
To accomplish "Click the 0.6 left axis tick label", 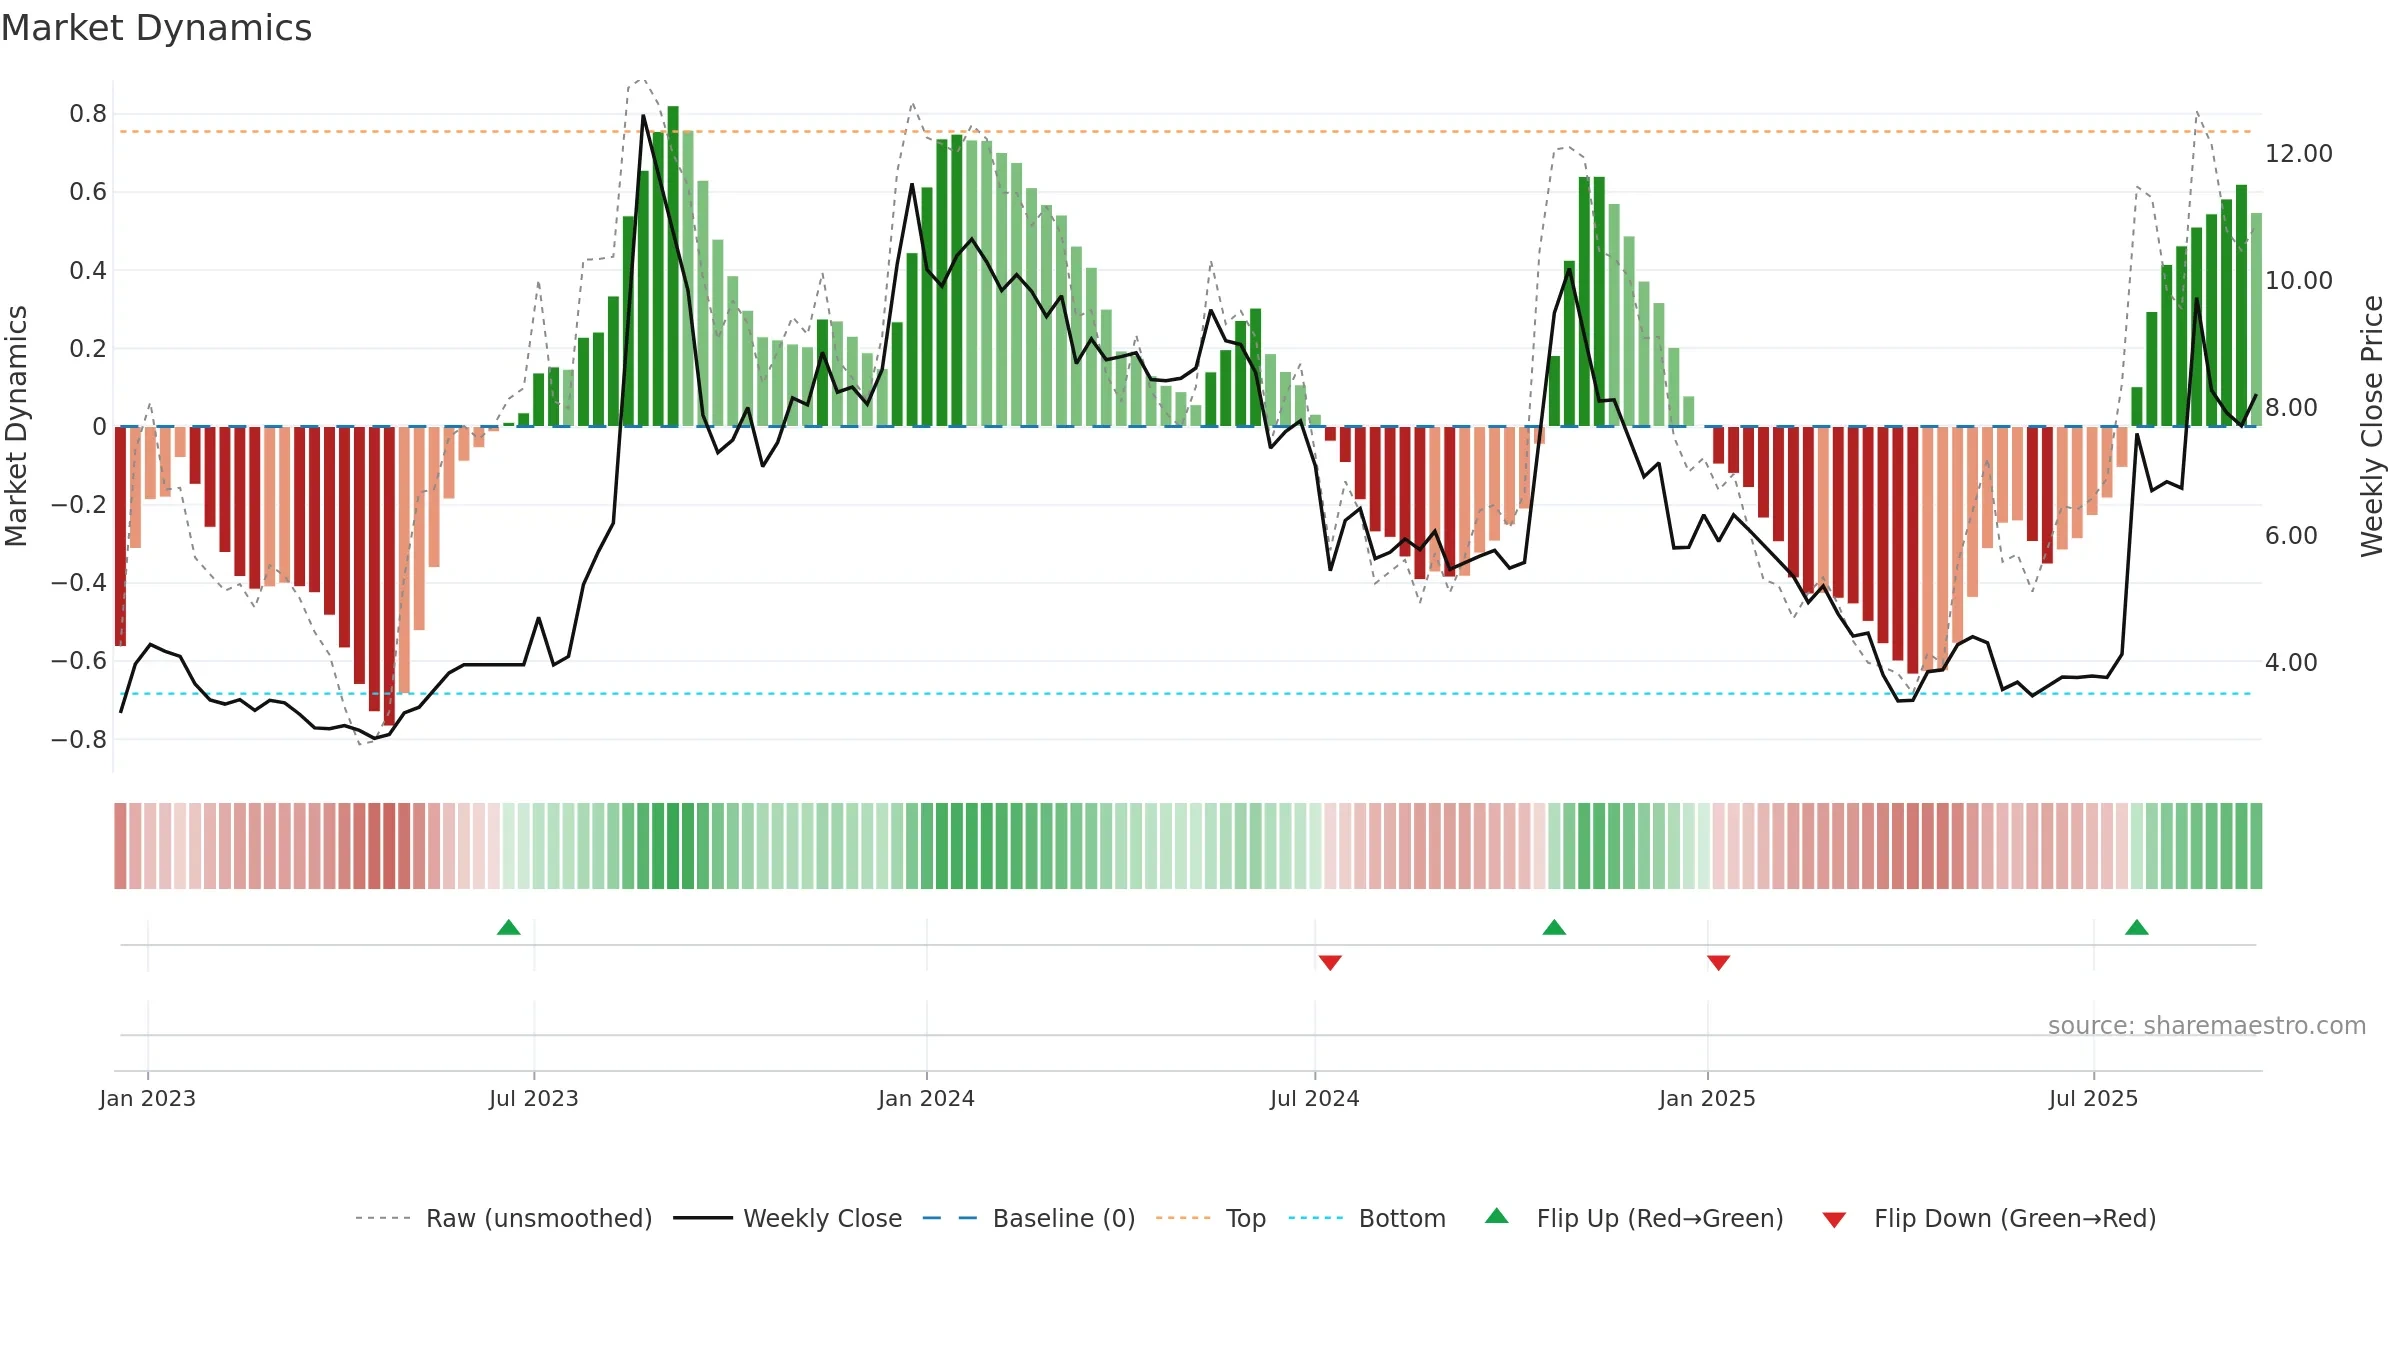I will [88, 192].
